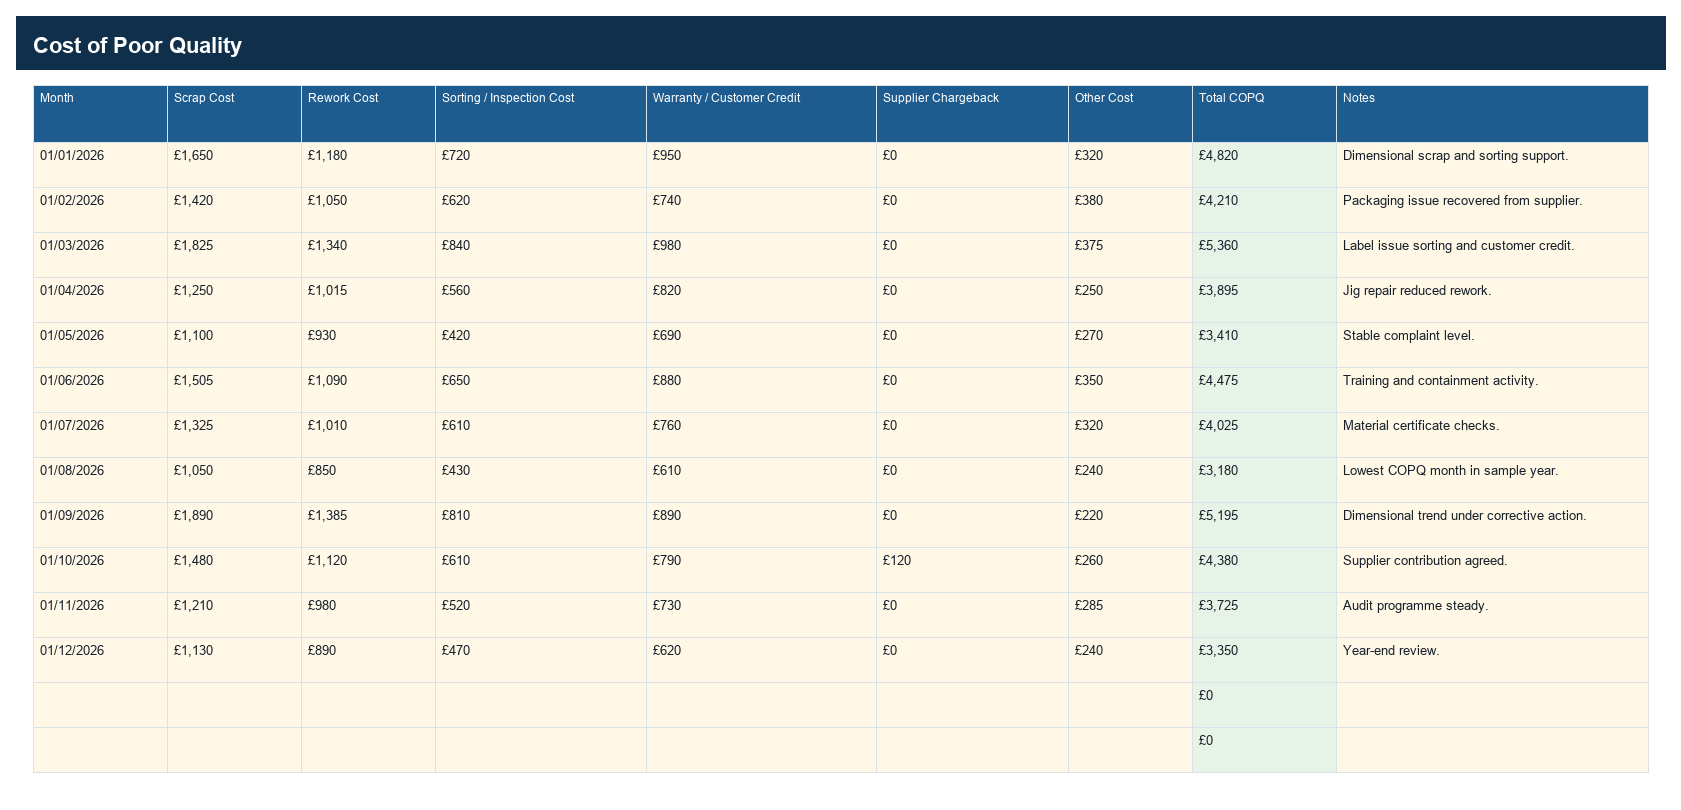This screenshot has width=1681, height=810.
Task: Click the Month column header
Action: [x=100, y=114]
